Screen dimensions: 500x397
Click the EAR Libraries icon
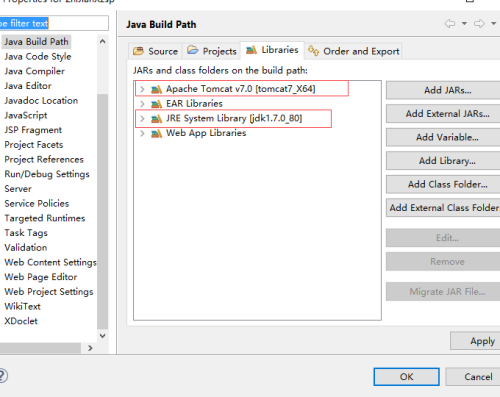point(156,104)
